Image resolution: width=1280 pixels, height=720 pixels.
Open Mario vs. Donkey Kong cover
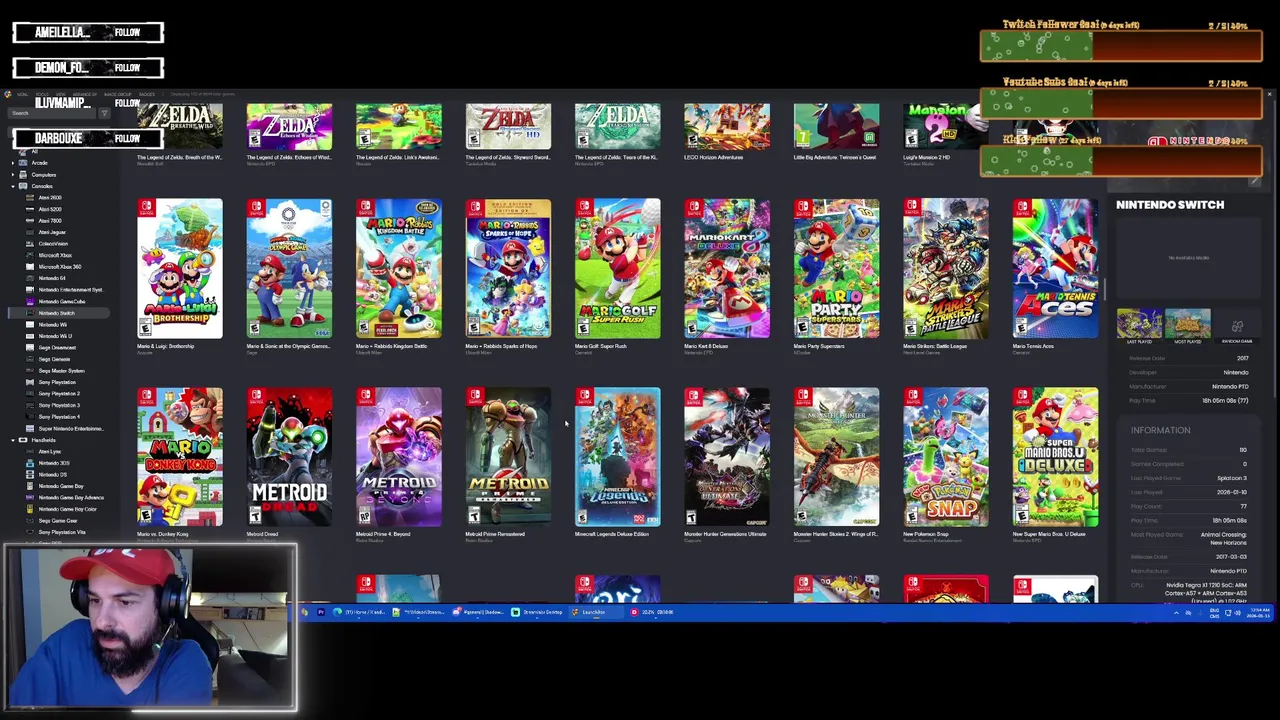coord(180,457)
